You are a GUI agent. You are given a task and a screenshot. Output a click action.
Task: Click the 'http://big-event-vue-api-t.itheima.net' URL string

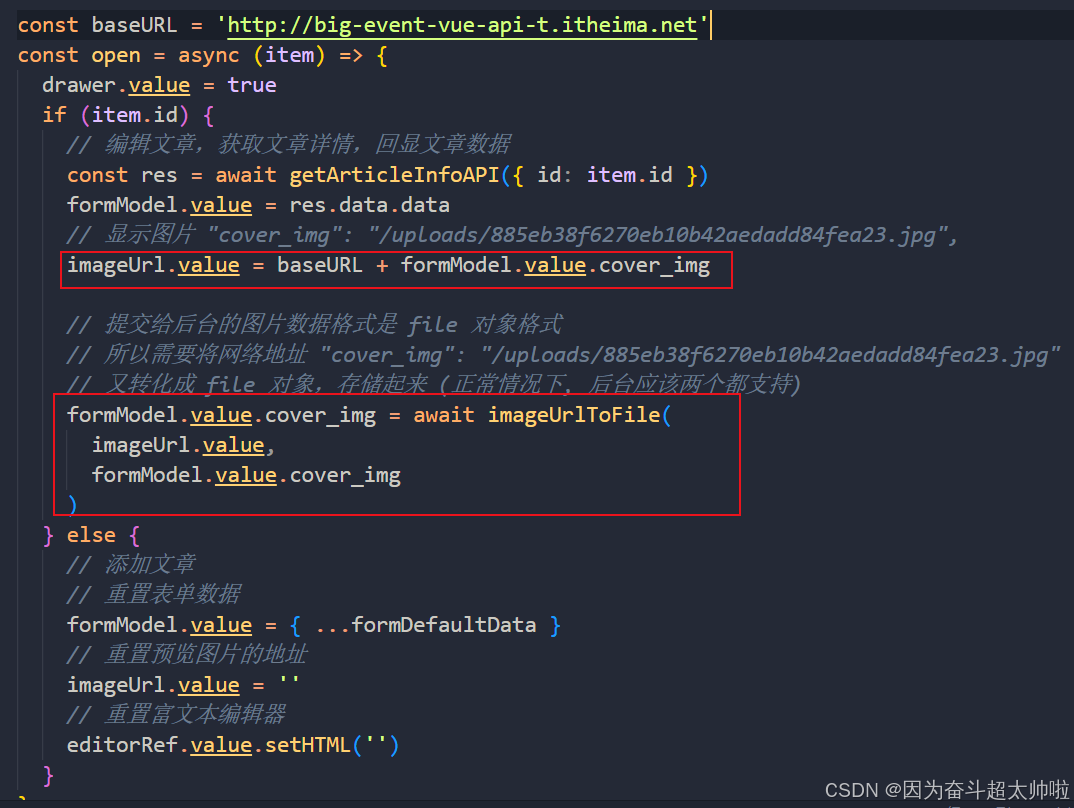point(462,25)
